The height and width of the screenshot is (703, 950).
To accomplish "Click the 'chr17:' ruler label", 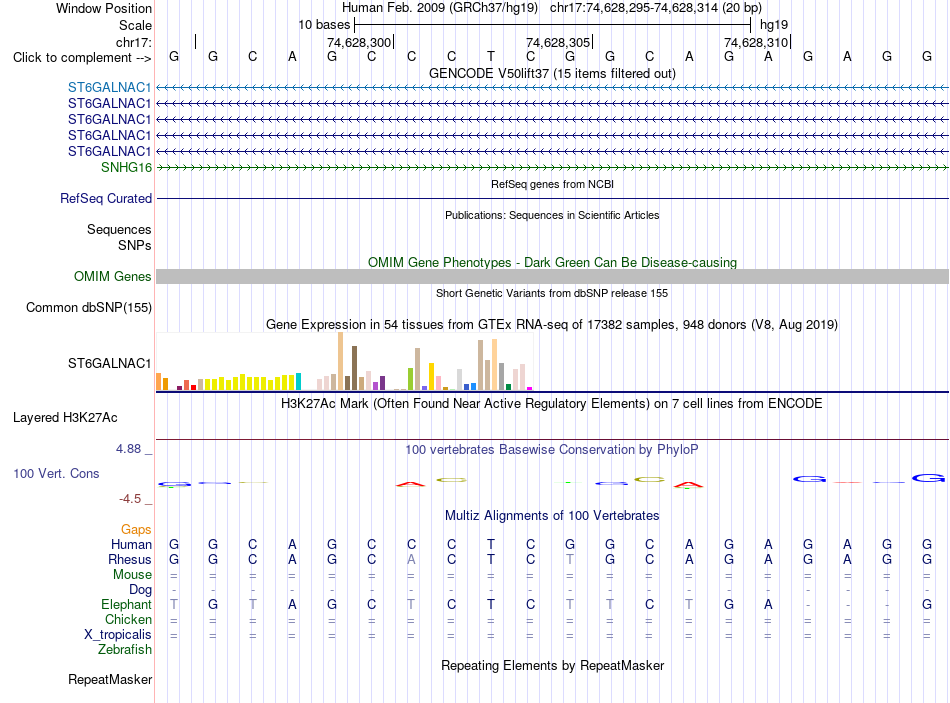I will click(133, 42).
